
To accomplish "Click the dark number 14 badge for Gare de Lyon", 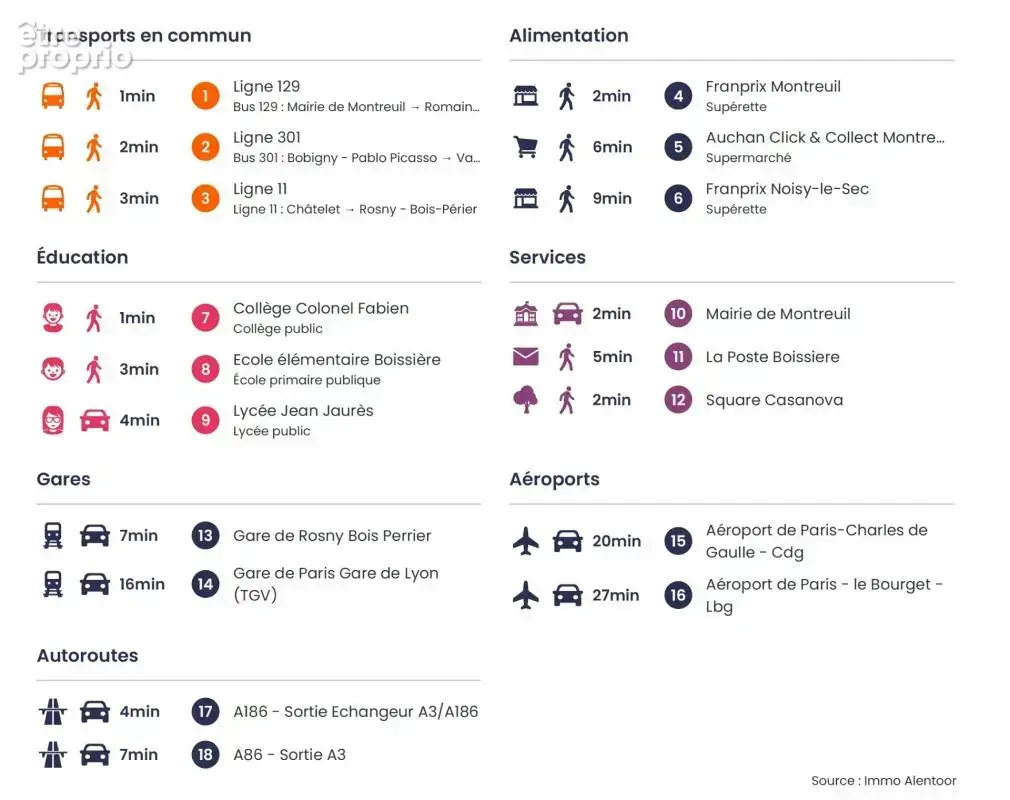I will (x=205, y=584).
